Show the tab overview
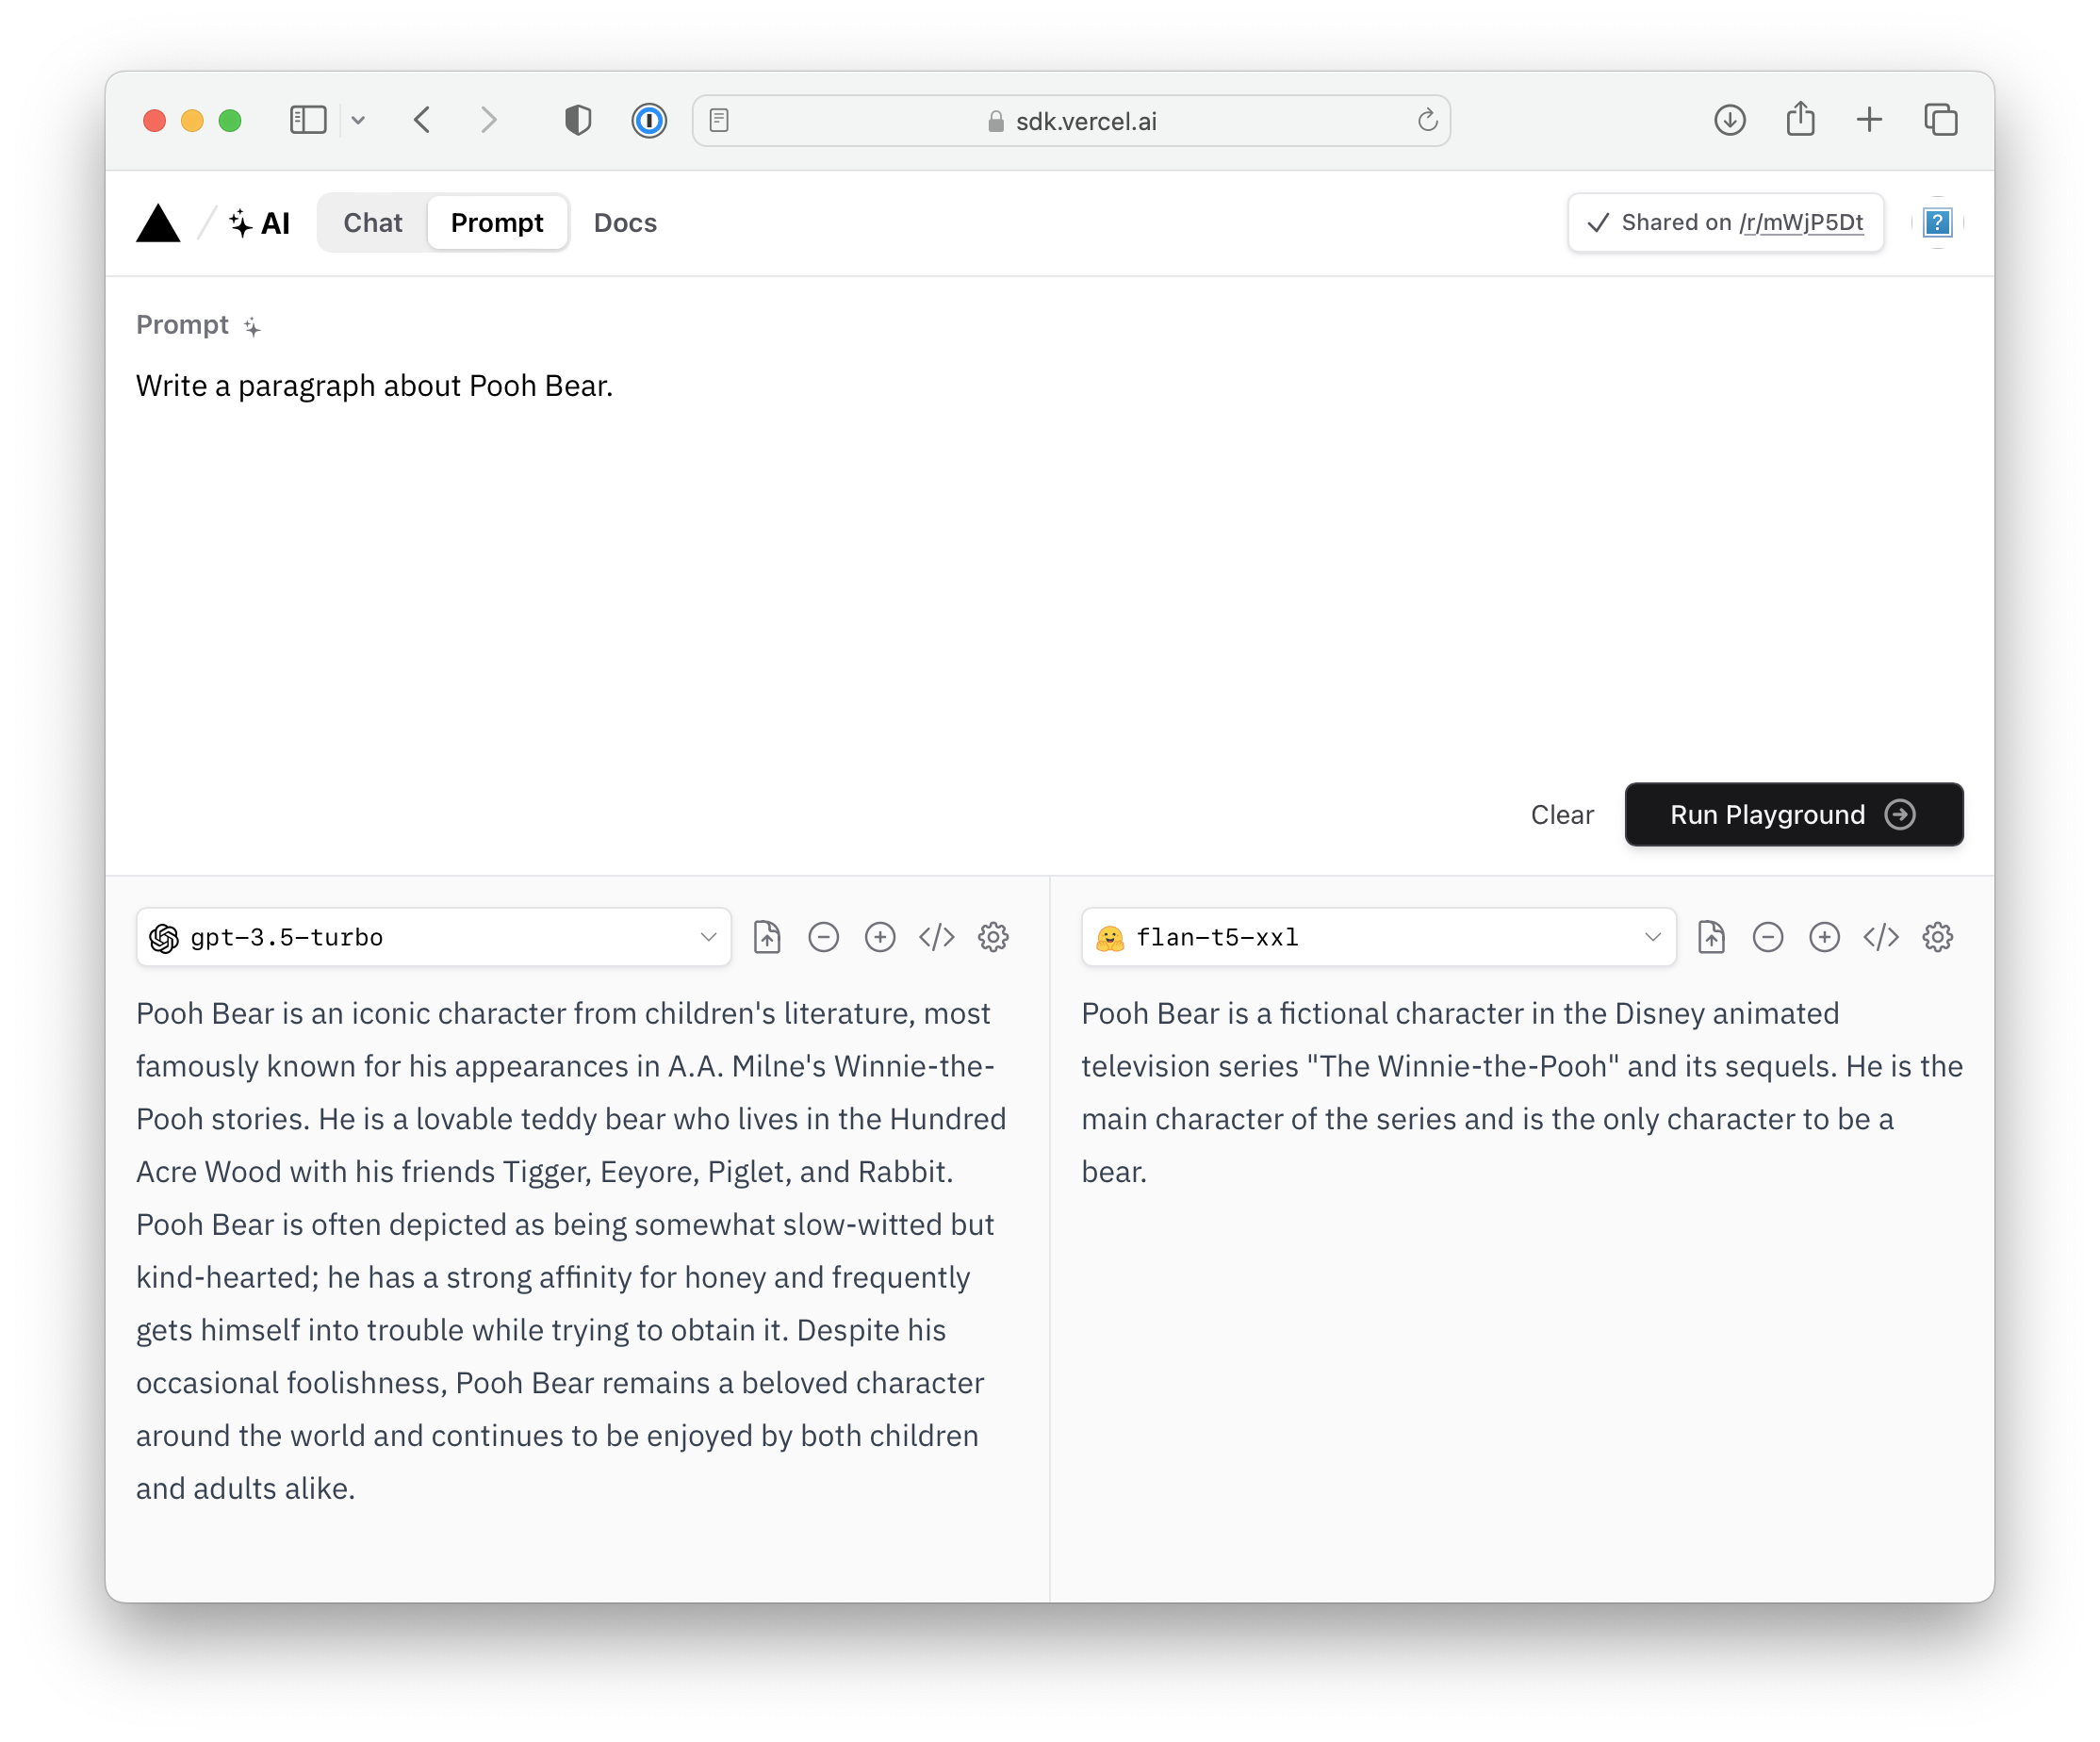The image size is (2100, 1742). [x=1940, y=120]
